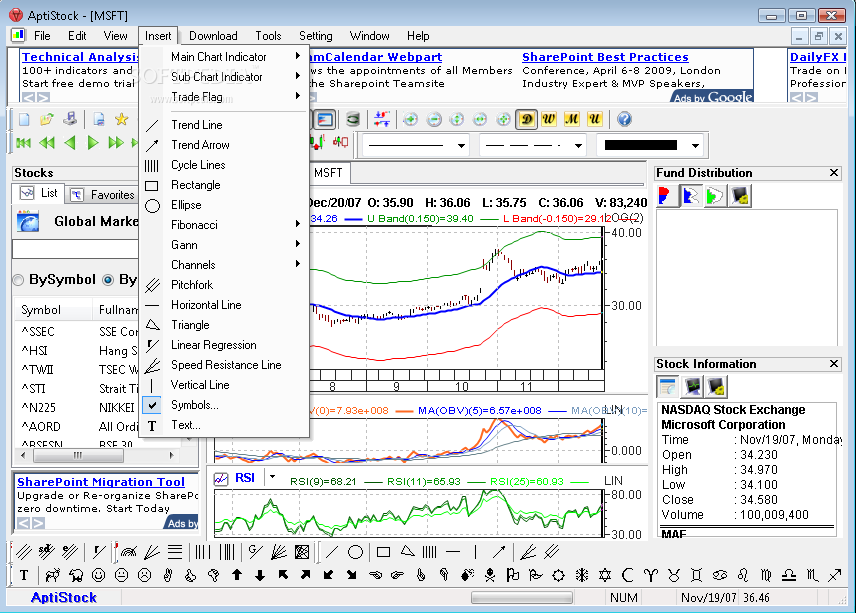Click the blue help question mark icon
The width and height of the screenshot is (856, 613).
(624, 119)
